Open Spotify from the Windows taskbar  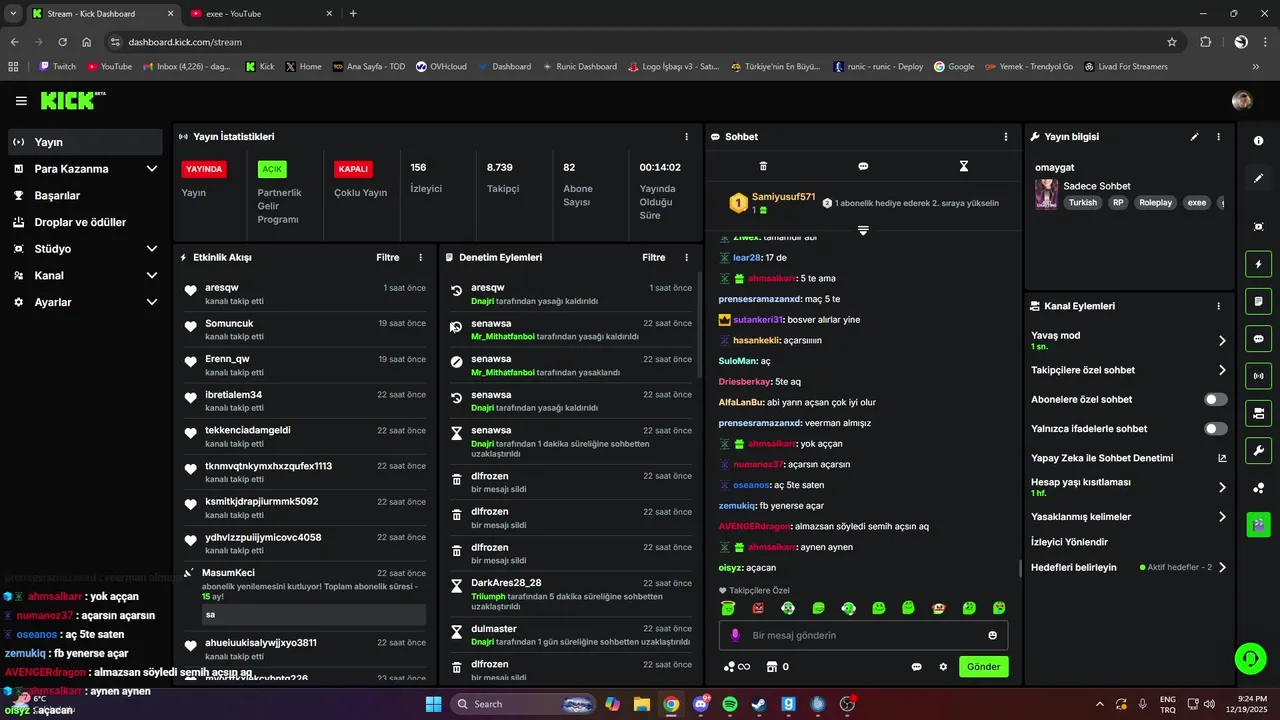point(730,704)
